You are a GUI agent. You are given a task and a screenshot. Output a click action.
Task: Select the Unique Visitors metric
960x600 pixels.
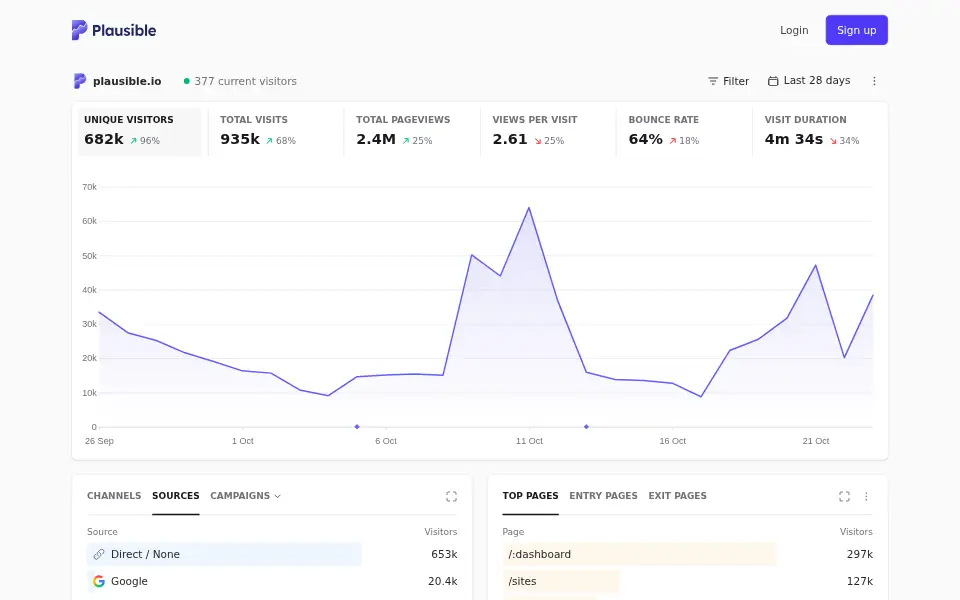click(140, 132)
